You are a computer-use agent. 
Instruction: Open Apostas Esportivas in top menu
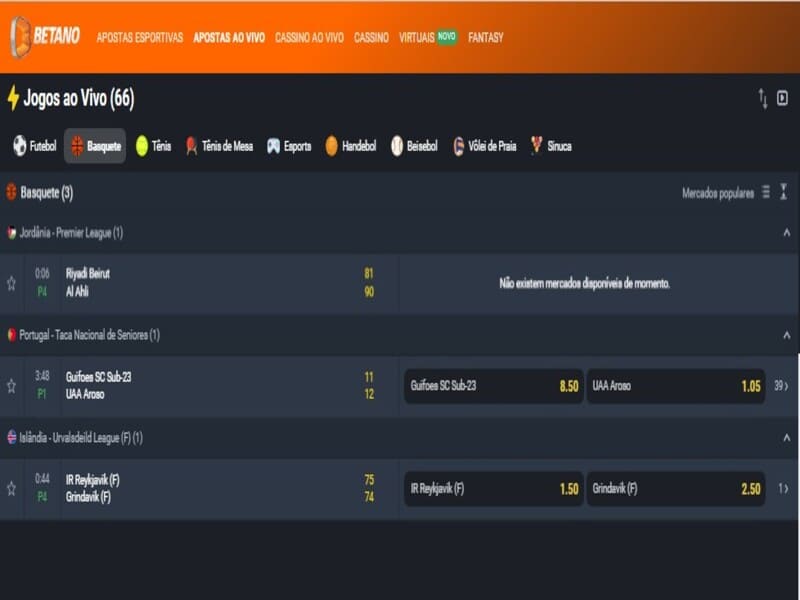pos(139,37)
